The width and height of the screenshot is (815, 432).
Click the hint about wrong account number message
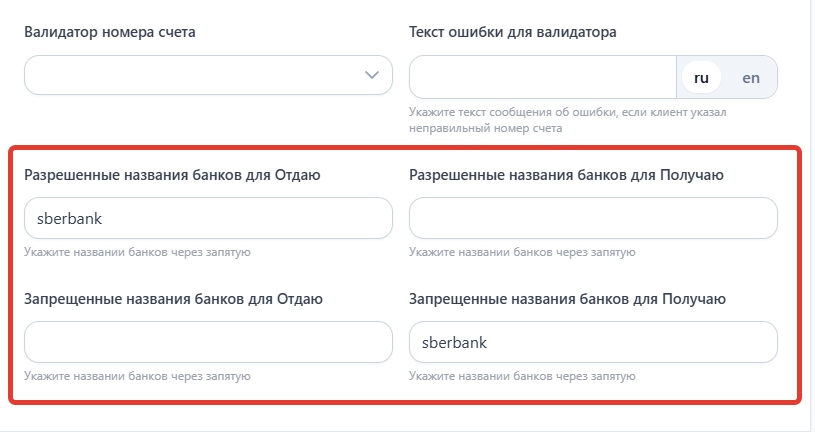567,120
